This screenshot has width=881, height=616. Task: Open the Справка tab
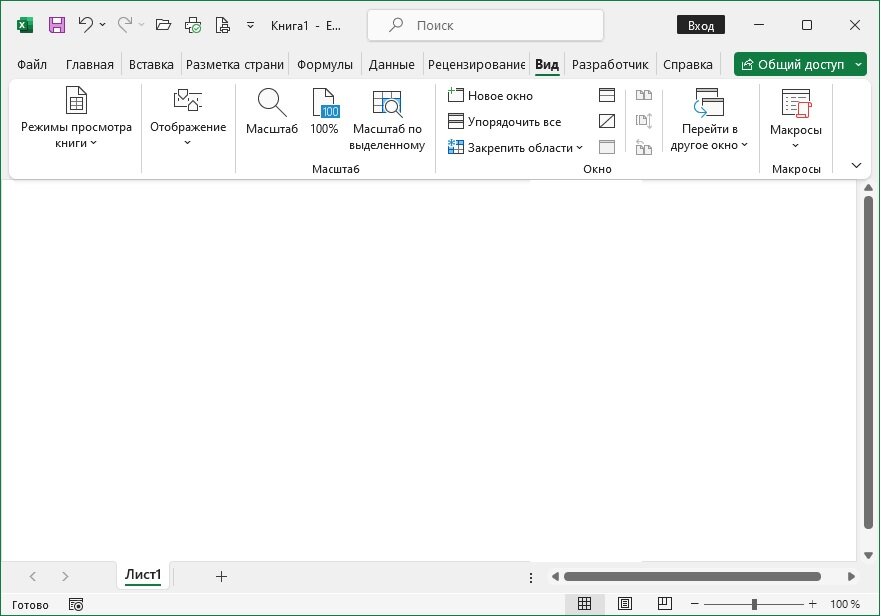click(688, 65)
